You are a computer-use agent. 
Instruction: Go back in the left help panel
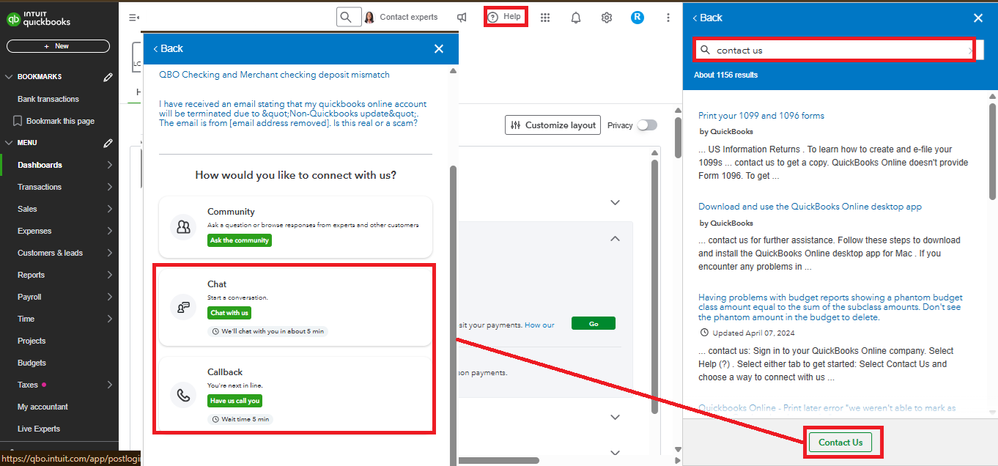(x=168, y=48)
